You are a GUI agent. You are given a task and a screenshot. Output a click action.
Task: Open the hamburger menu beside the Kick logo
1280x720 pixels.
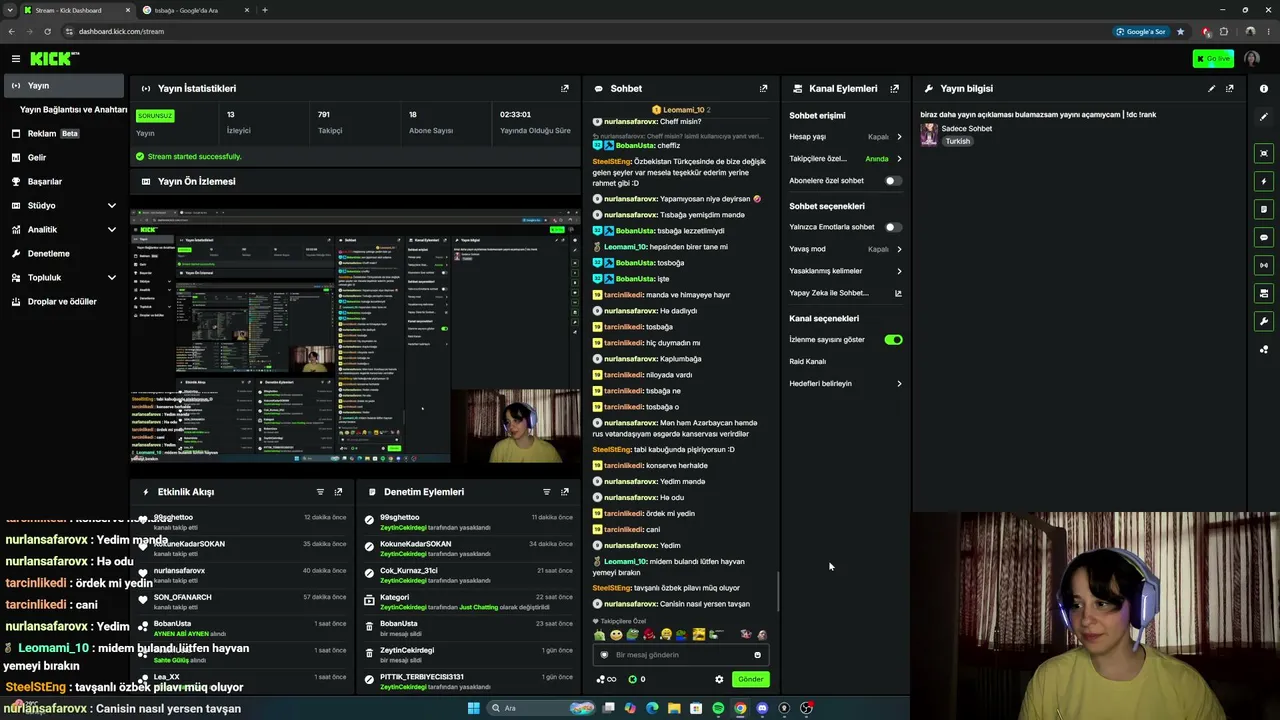coord(16,59)
